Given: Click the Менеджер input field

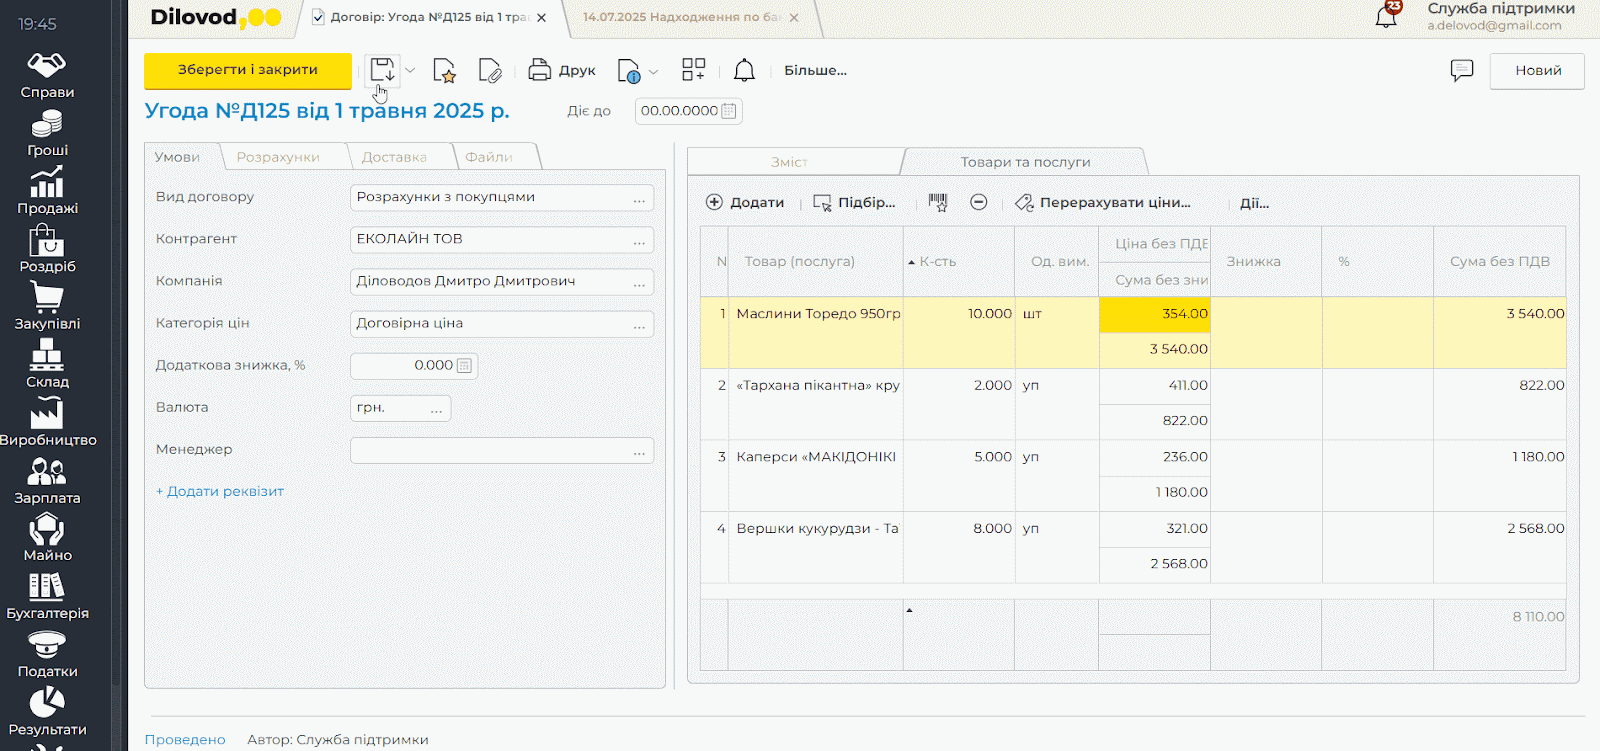Looking at the screenshot, I should (490, 450).
